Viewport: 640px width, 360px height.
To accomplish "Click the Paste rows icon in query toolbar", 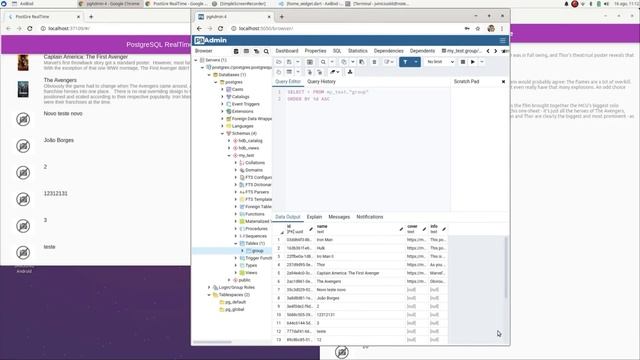I will (x=362, y=62).
